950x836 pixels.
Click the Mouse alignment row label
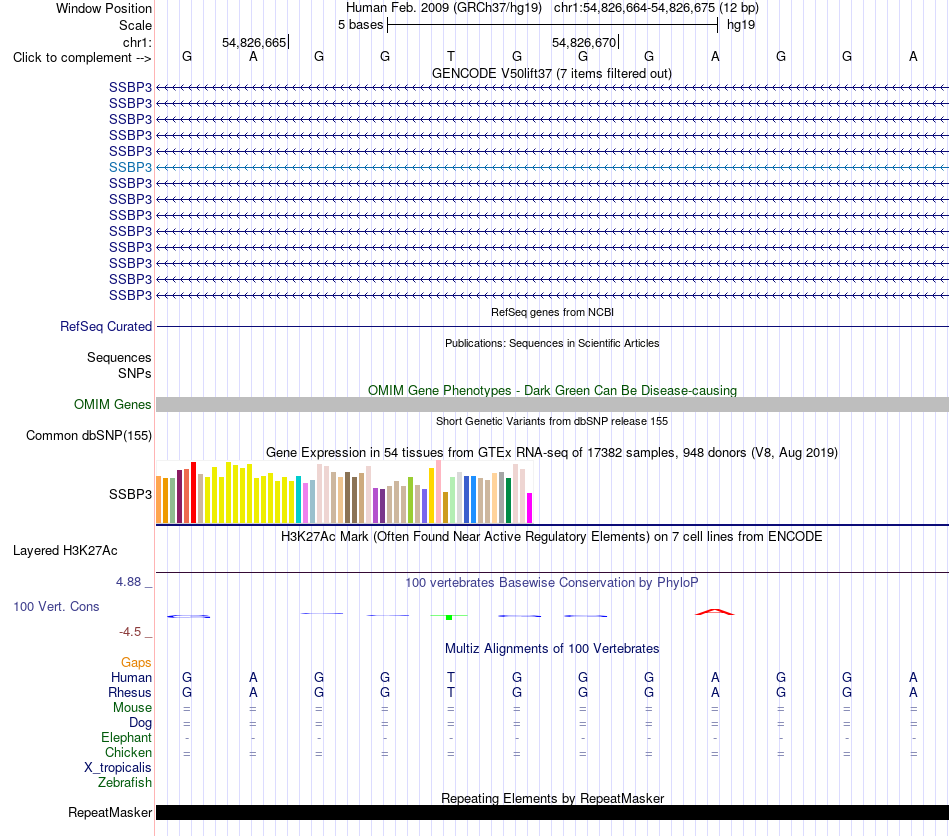pyautogui.click(x=132, y=708)
